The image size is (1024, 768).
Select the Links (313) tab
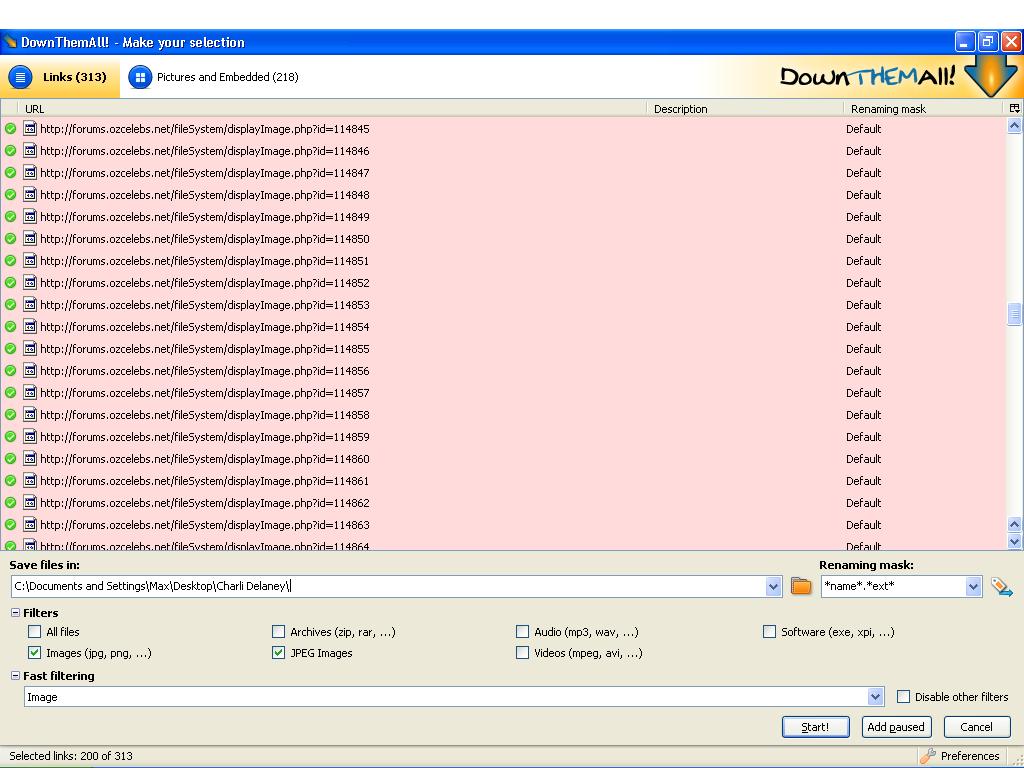60,77
